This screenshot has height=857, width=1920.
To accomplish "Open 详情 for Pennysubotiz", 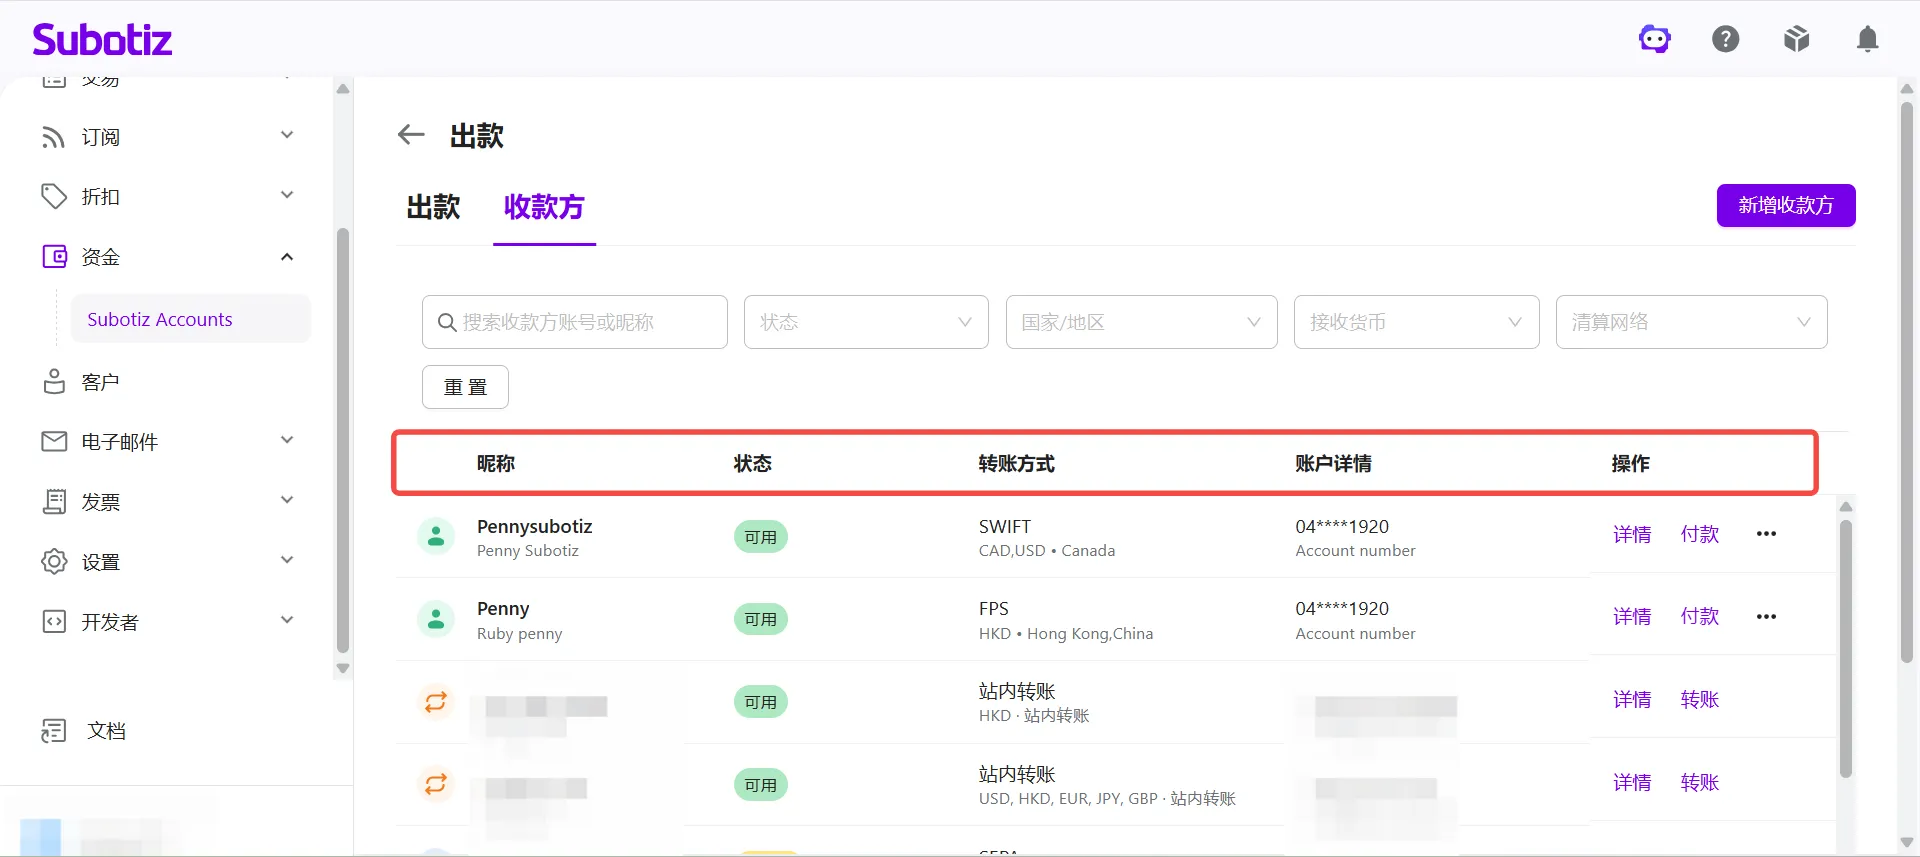I will [1632, 535].
